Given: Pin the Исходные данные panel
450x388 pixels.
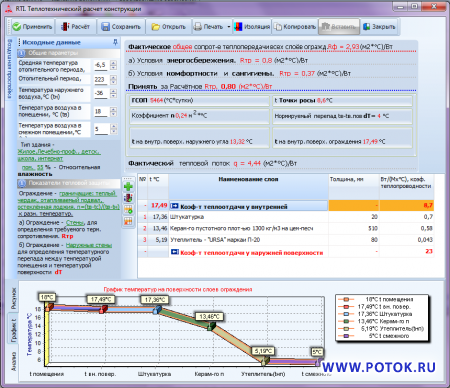Looking at the screenshot, I should (115, 42).
